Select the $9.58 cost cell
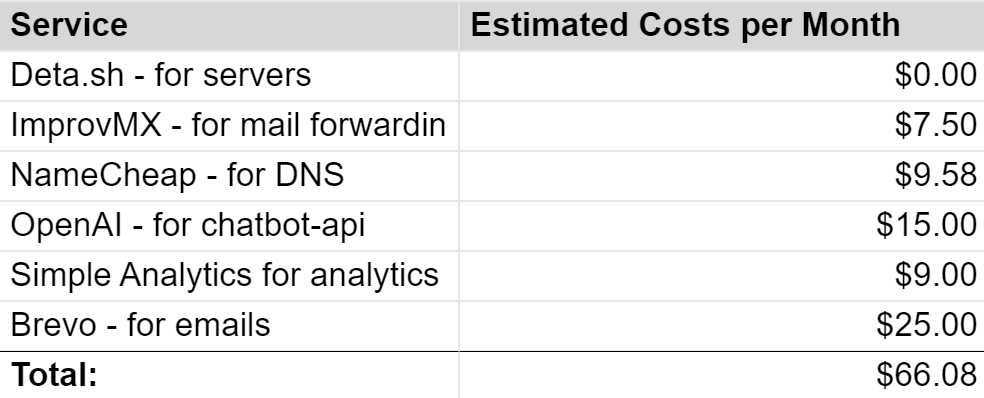 coord(722,176)
